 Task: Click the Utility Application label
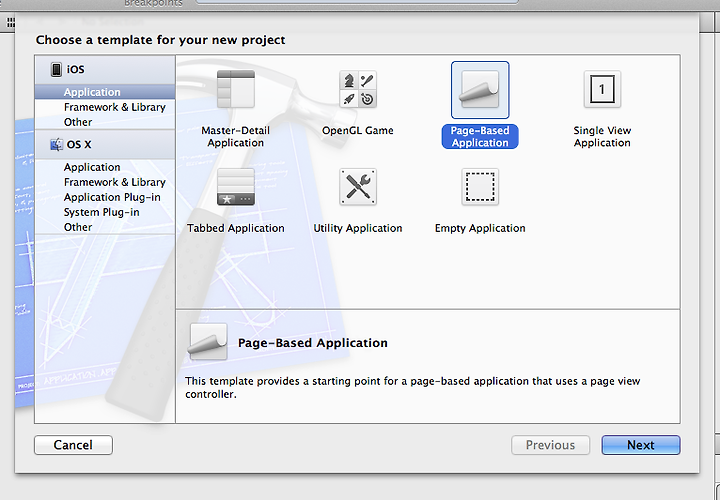click(358, 228)
